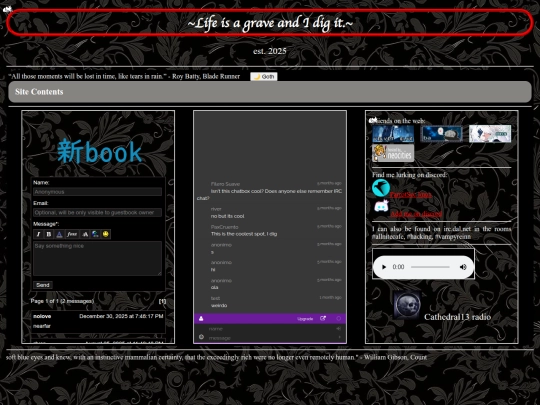Select the nolove guestbook entry name
Viewport: 540px width, 405px height.
(x=42, y=316)
